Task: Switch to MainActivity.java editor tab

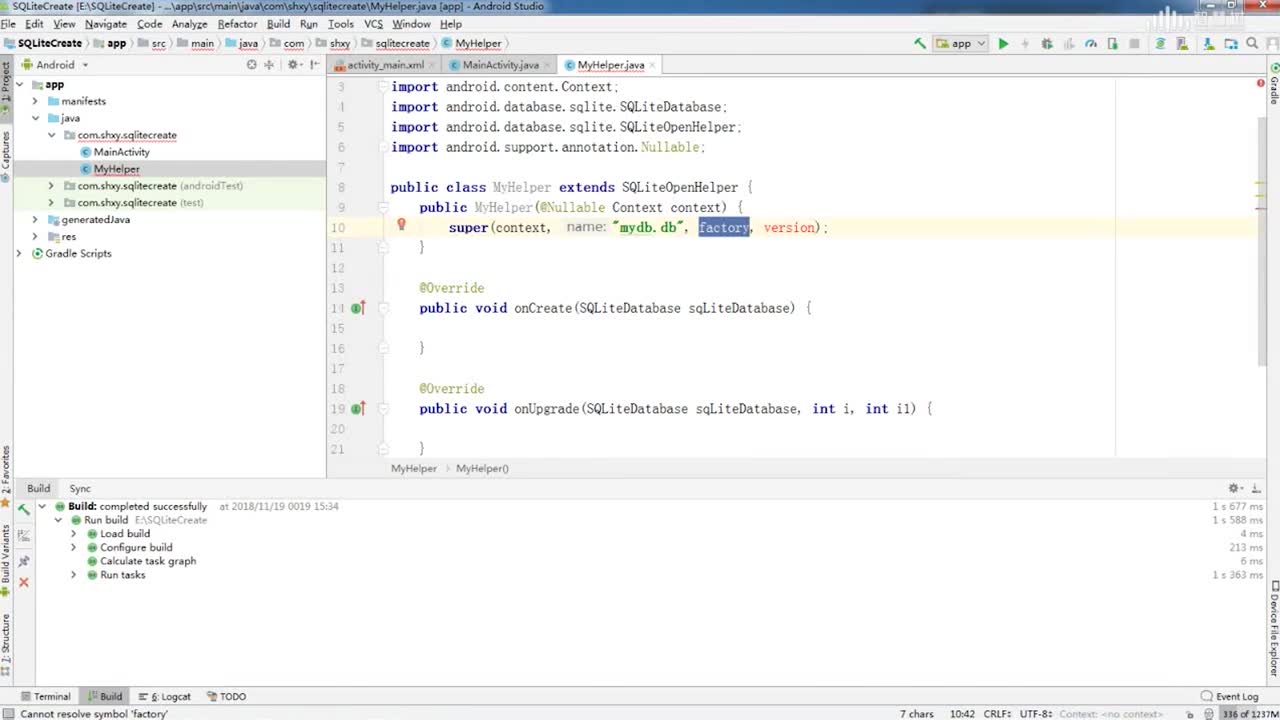Action: click(500, 65)
